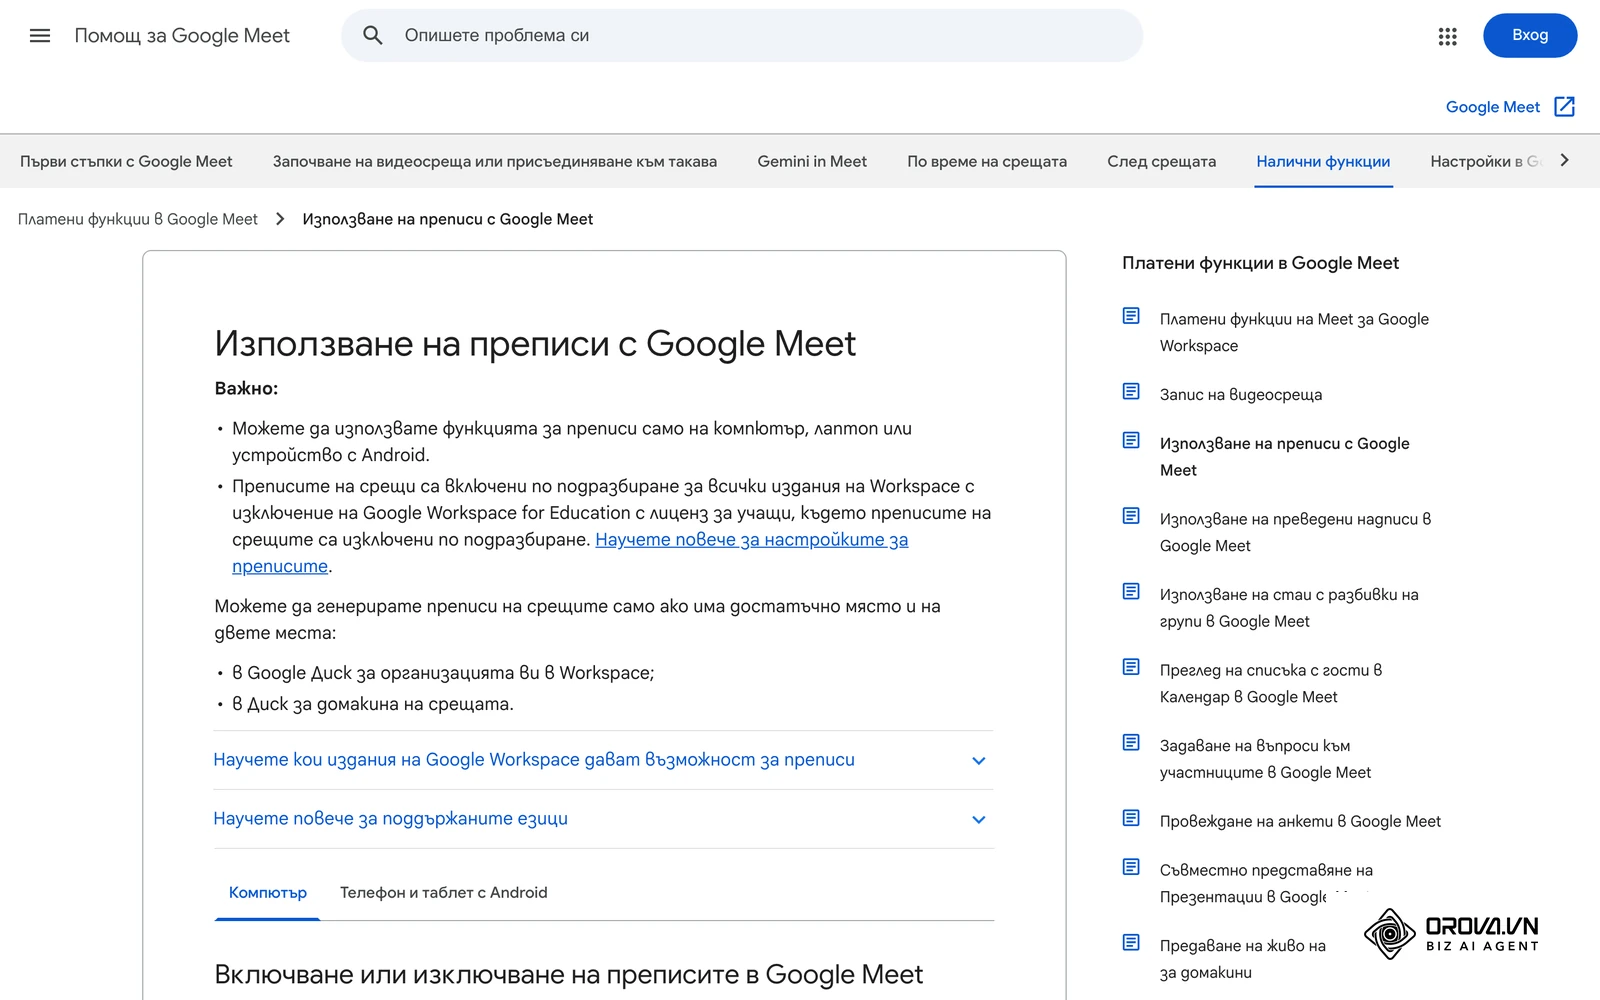Image resolution: width=1600 pixels, height=1000 pixels.
Task: Click article icon beside 'Запис на видеосреща'
Action: click(1131, 391)
